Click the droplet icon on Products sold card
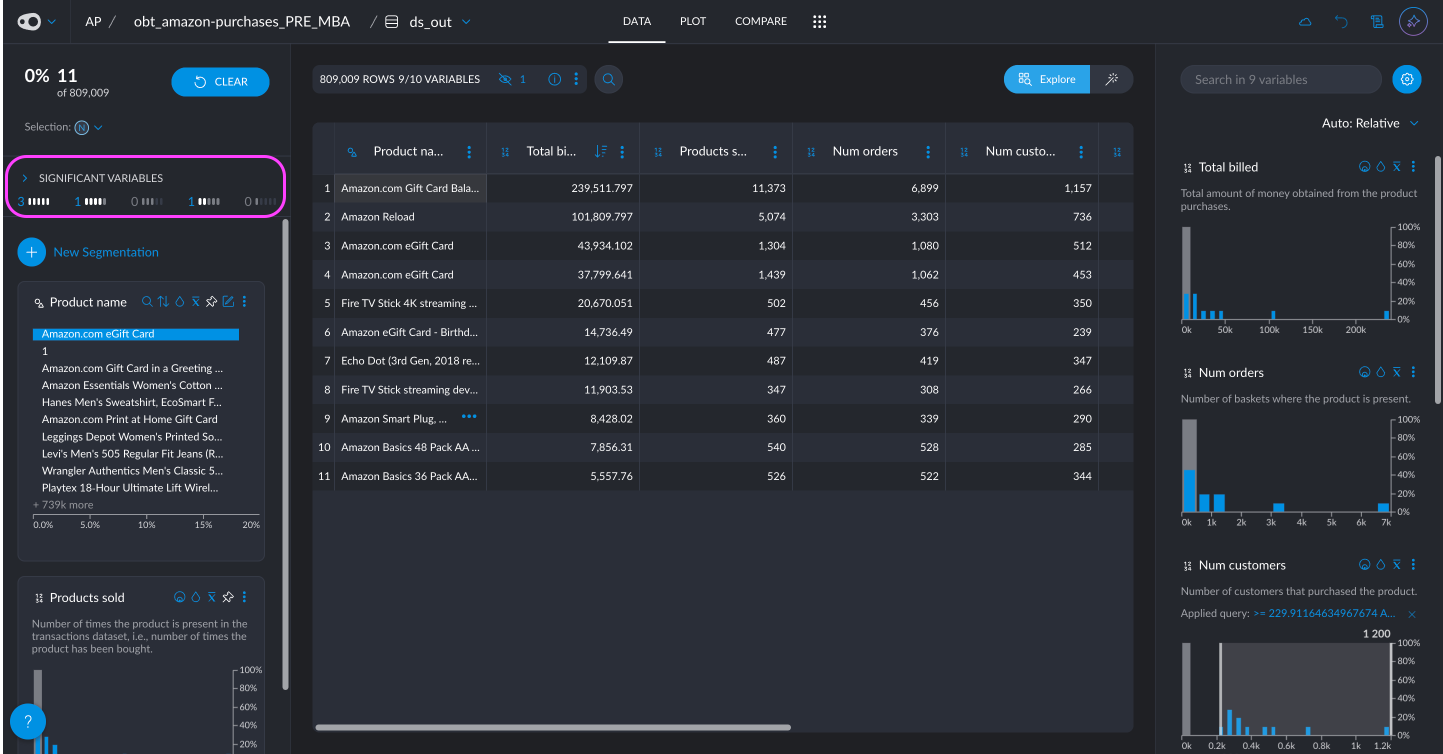The image size is (1443, 754). coord(196,597)
